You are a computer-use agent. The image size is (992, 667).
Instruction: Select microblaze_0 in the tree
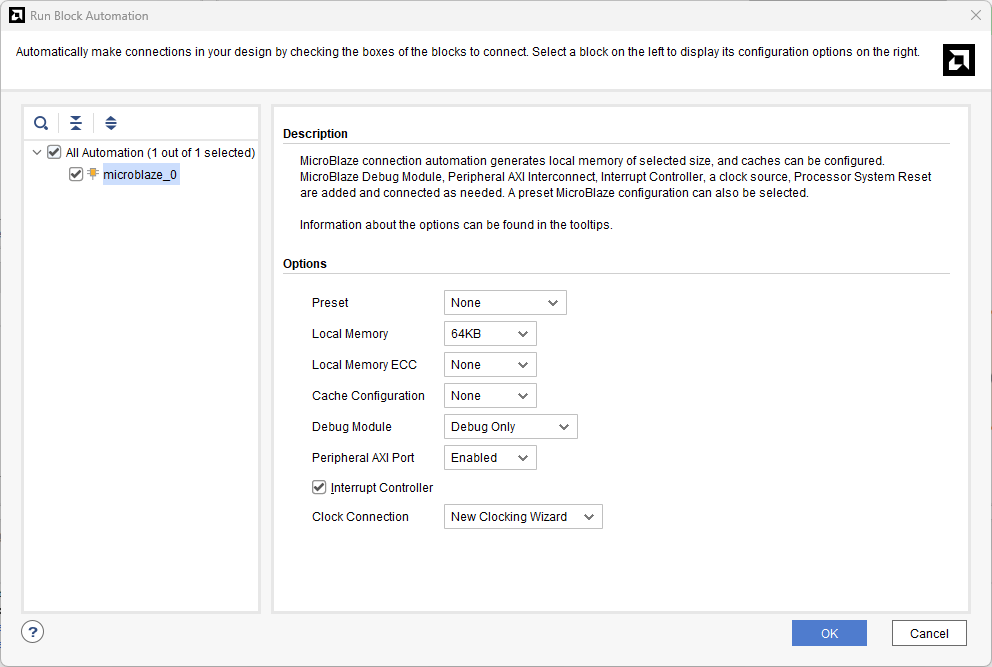tap(140, 175)
